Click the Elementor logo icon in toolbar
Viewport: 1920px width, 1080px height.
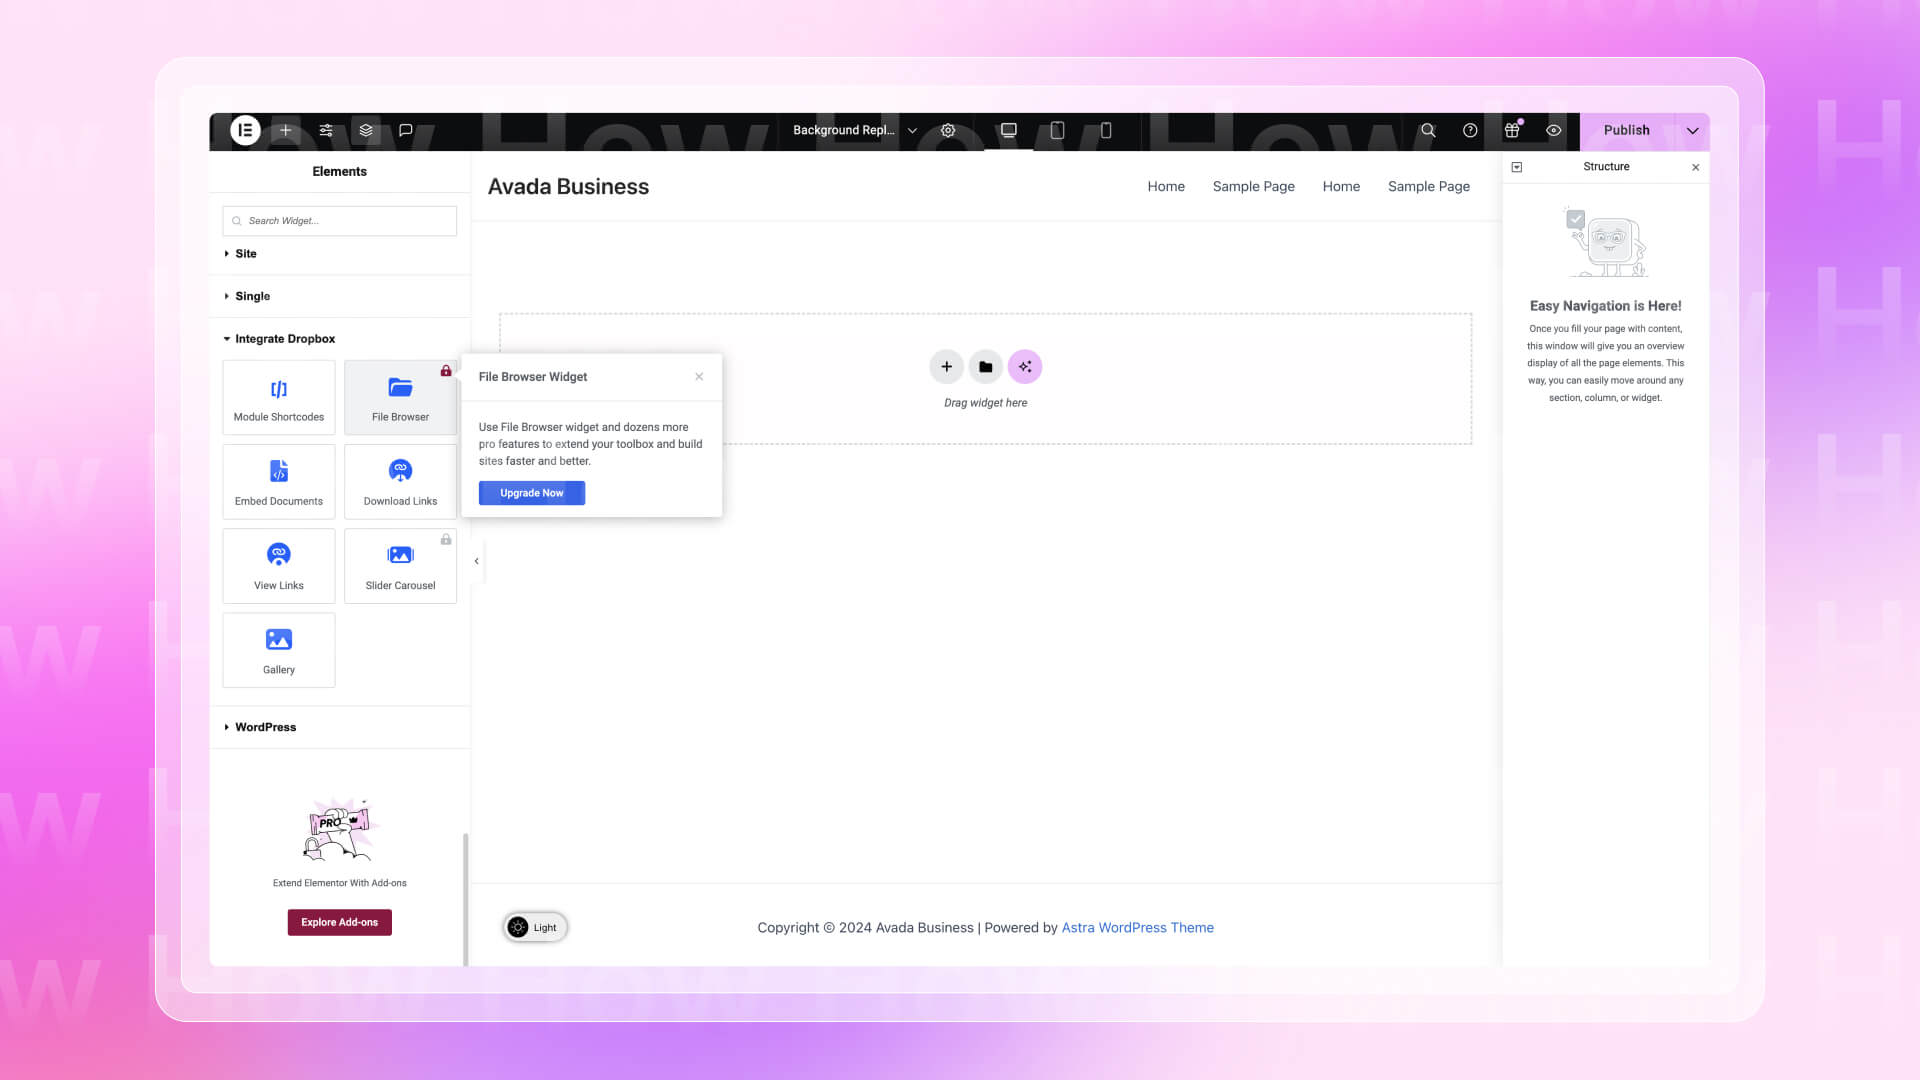(x=244, y=129)
